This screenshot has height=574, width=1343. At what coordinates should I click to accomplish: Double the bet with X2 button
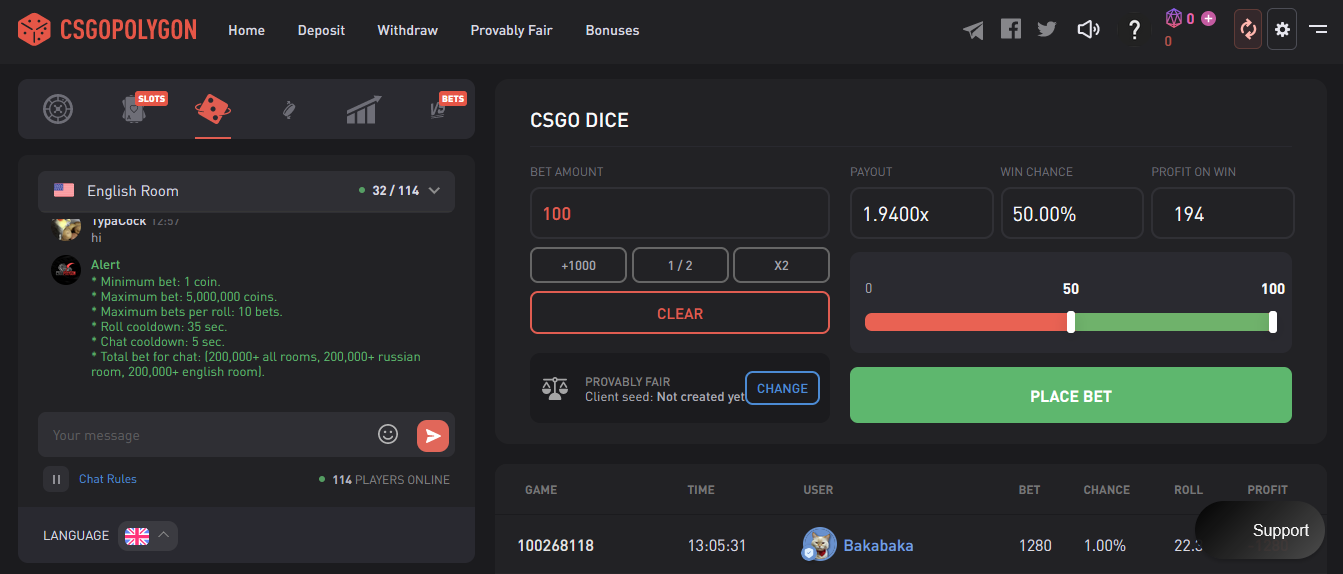point(781,265)
